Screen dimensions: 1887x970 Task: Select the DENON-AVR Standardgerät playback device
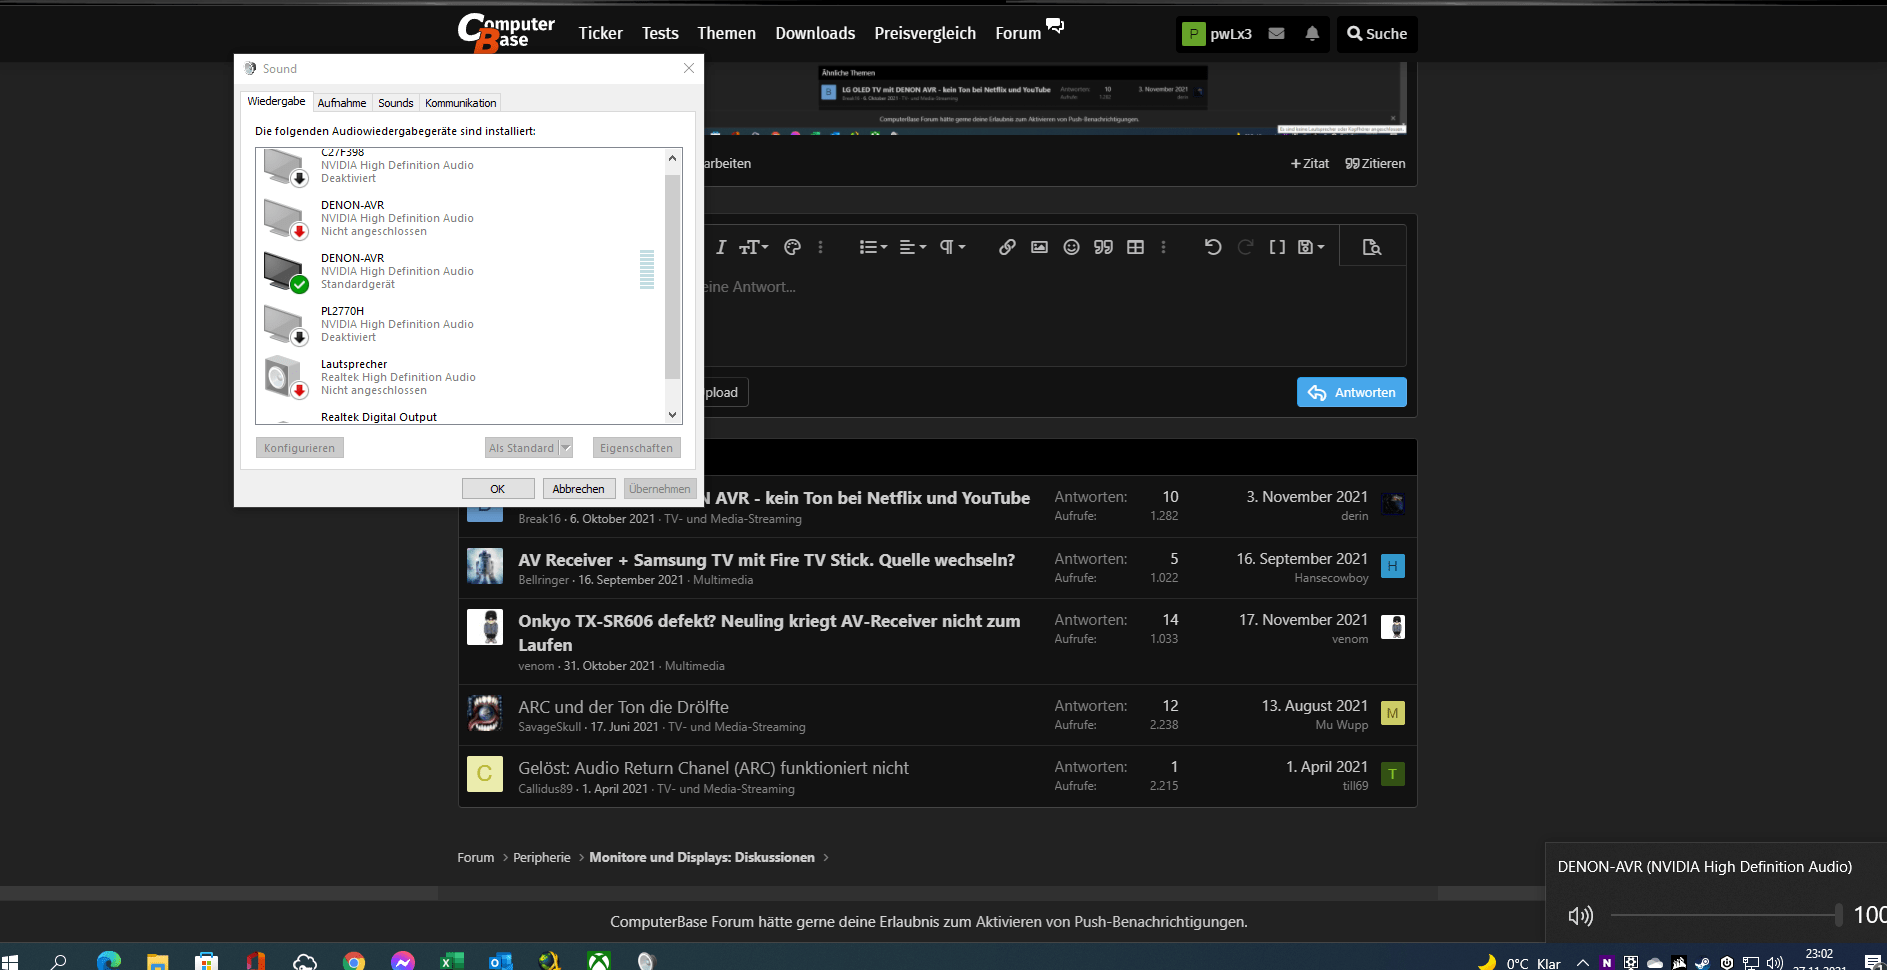[462, 271]
